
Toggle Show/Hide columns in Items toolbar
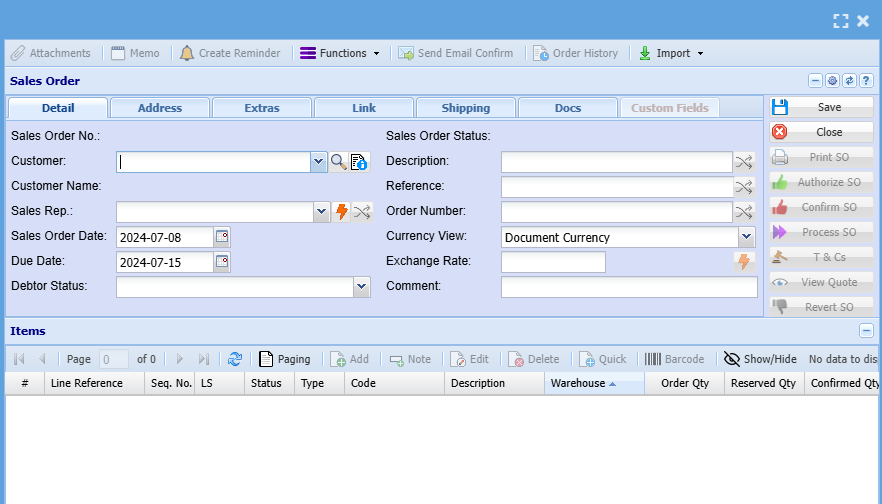coord(760,359)
